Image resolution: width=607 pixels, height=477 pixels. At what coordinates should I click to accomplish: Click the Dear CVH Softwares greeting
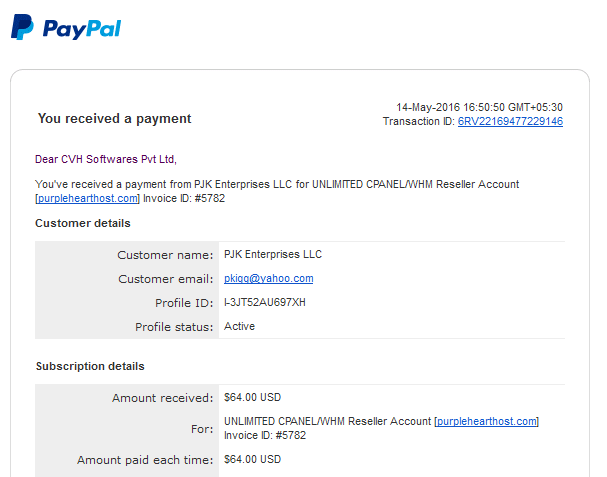point(106,159)
